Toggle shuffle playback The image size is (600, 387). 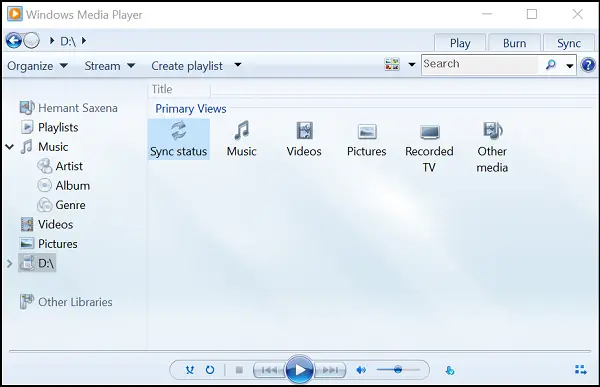click(189, 370)
